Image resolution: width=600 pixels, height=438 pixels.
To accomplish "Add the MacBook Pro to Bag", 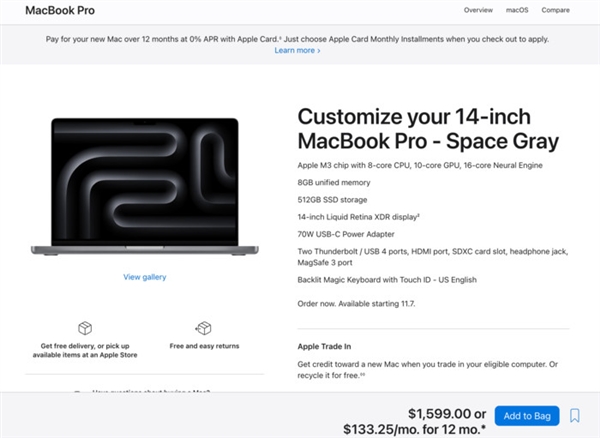I will (526, 416).
